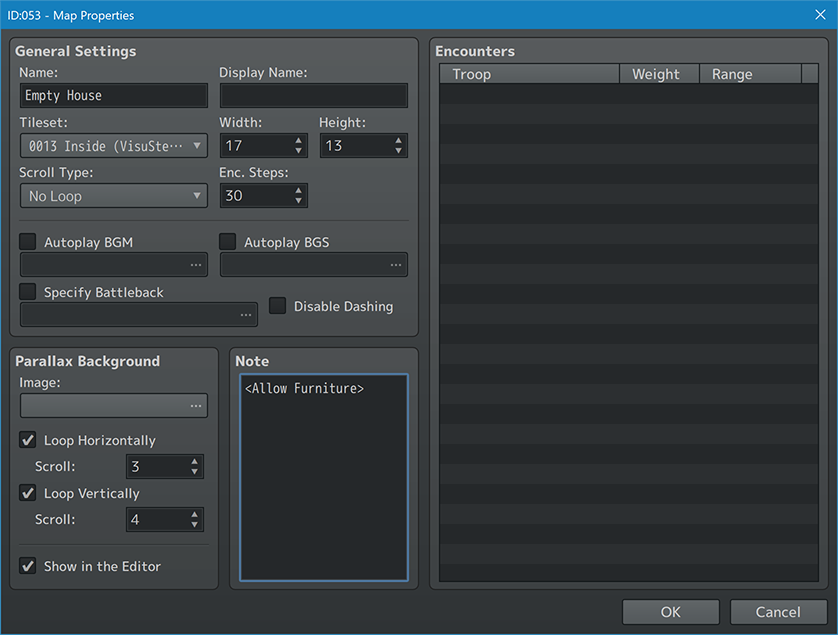Open the Tileset dropdown

[113, 146]
